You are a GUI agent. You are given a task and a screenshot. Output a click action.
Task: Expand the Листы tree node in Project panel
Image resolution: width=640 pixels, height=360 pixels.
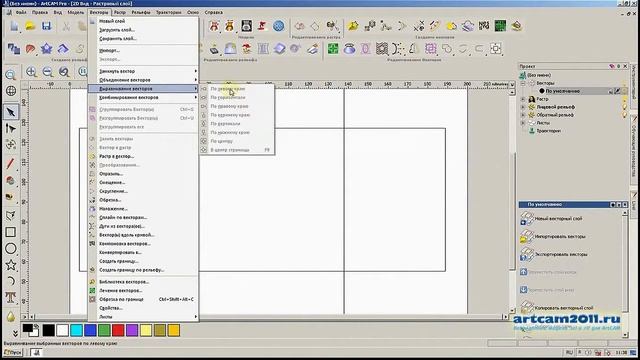point(523,123)
